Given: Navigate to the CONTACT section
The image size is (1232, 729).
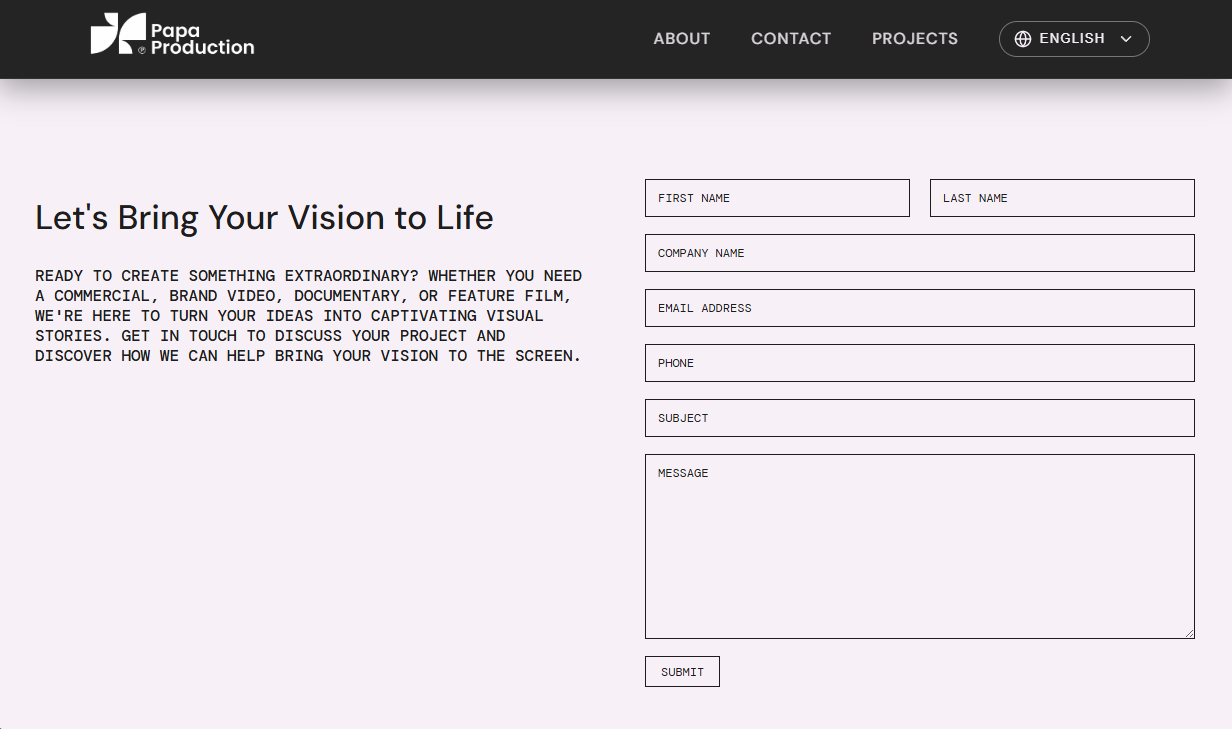Looking at the screenshot, I should tap(791, 39).
